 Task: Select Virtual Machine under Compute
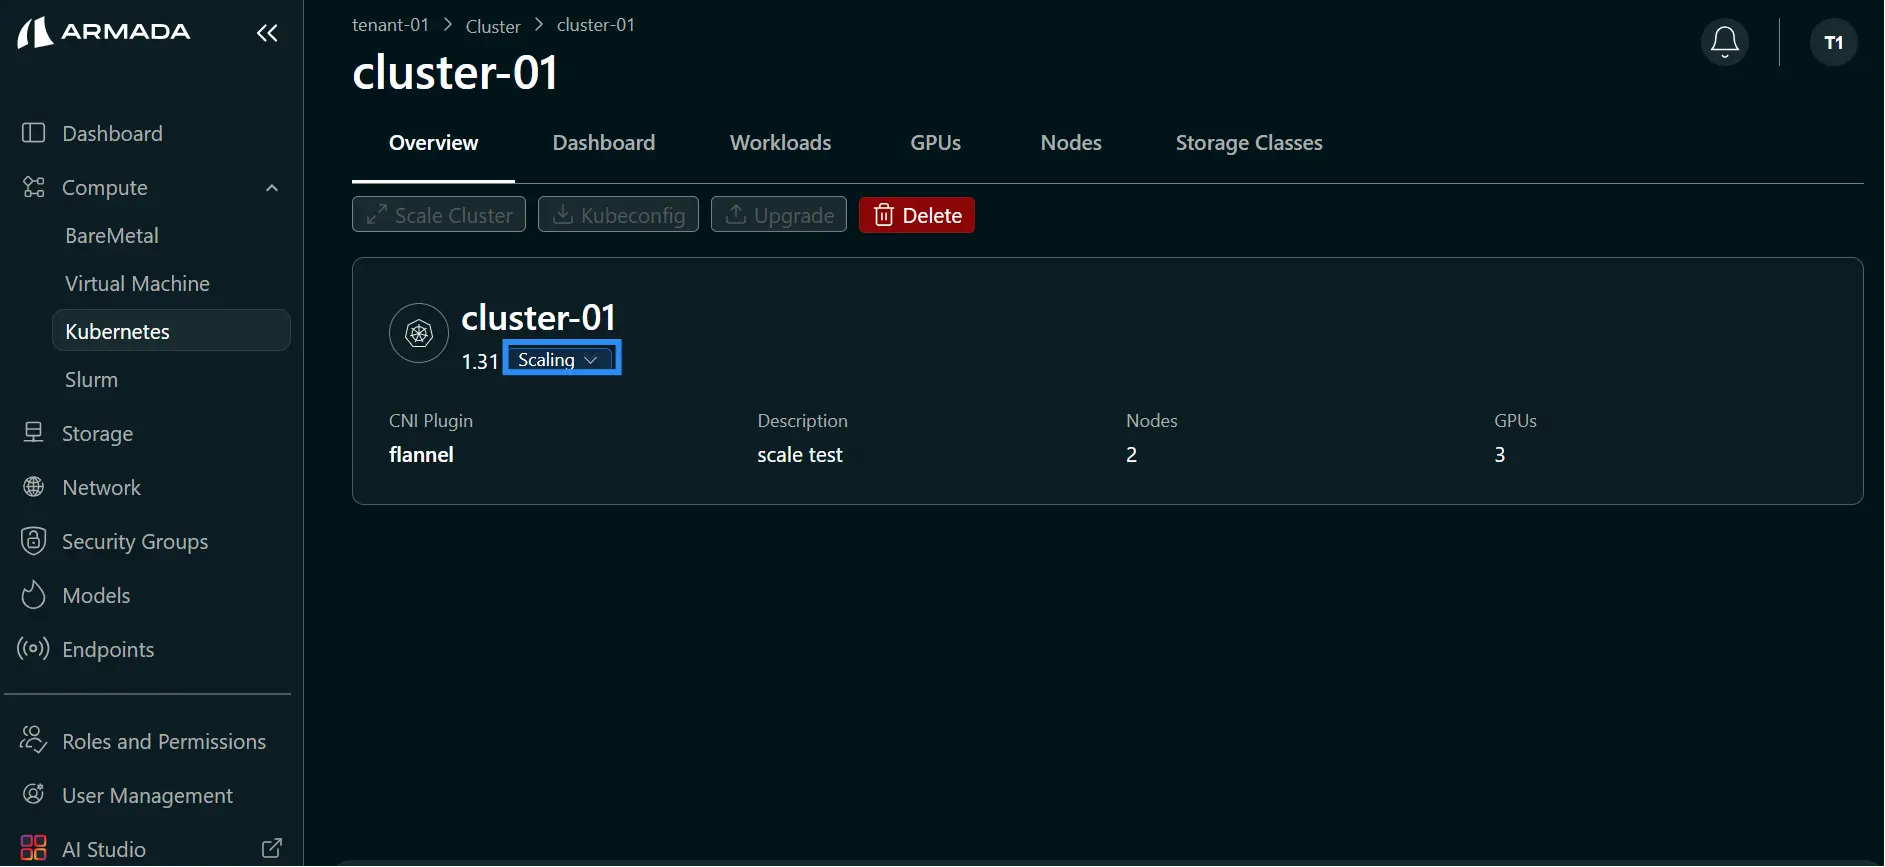pos(137,283)
